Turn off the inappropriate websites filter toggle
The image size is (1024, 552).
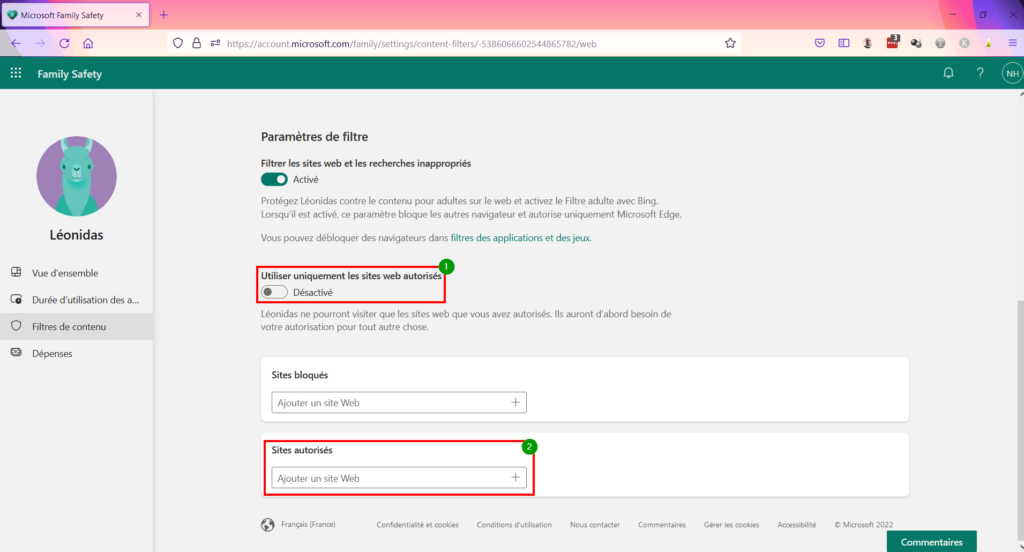coord(274,179)
